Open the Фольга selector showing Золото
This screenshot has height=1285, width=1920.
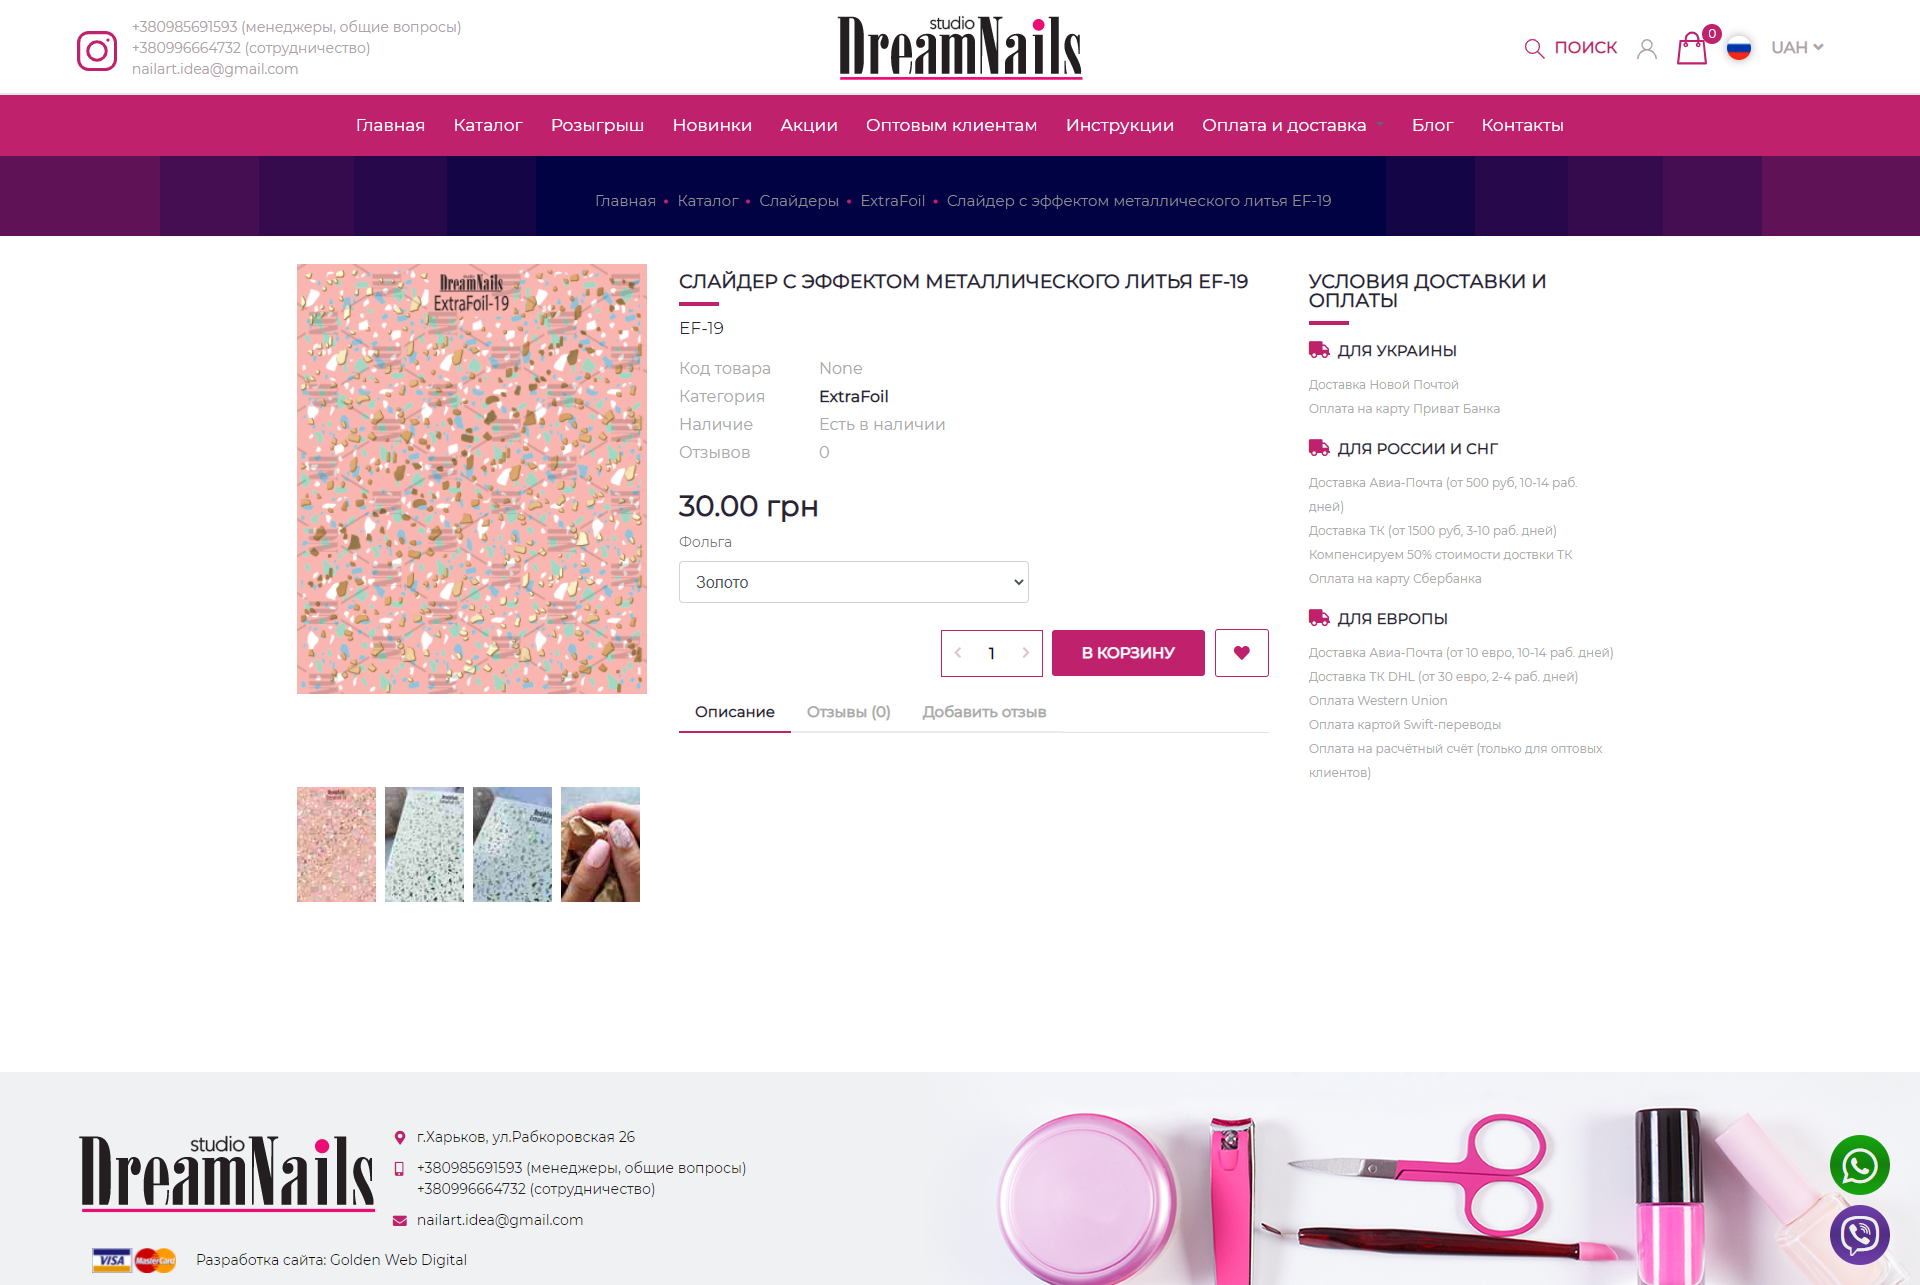tap(853, 582)
